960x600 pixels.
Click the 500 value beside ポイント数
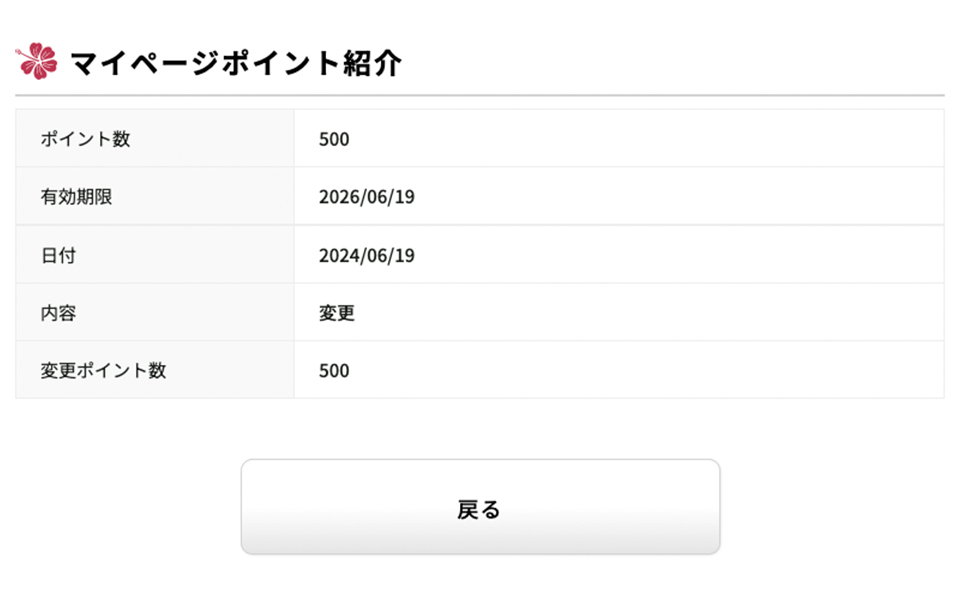click(x=334, y=139)
